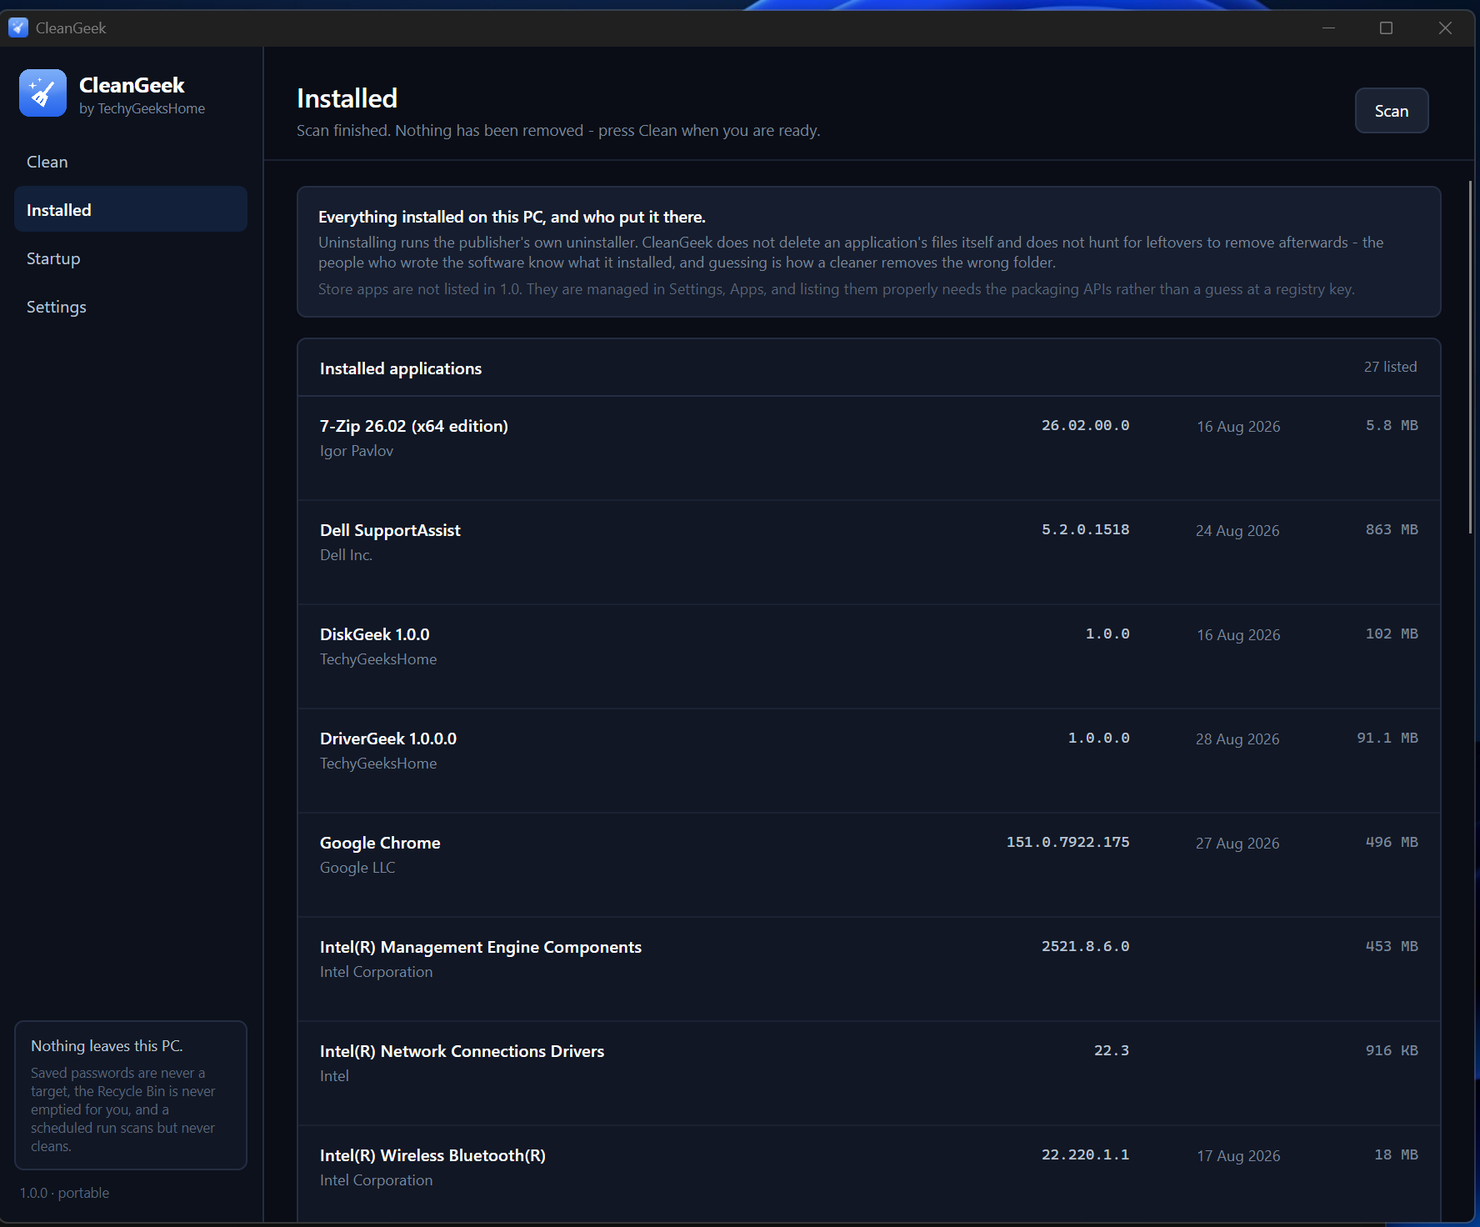Start a new scan with Scan button

pyautogui.click(x=1391, y=111)
